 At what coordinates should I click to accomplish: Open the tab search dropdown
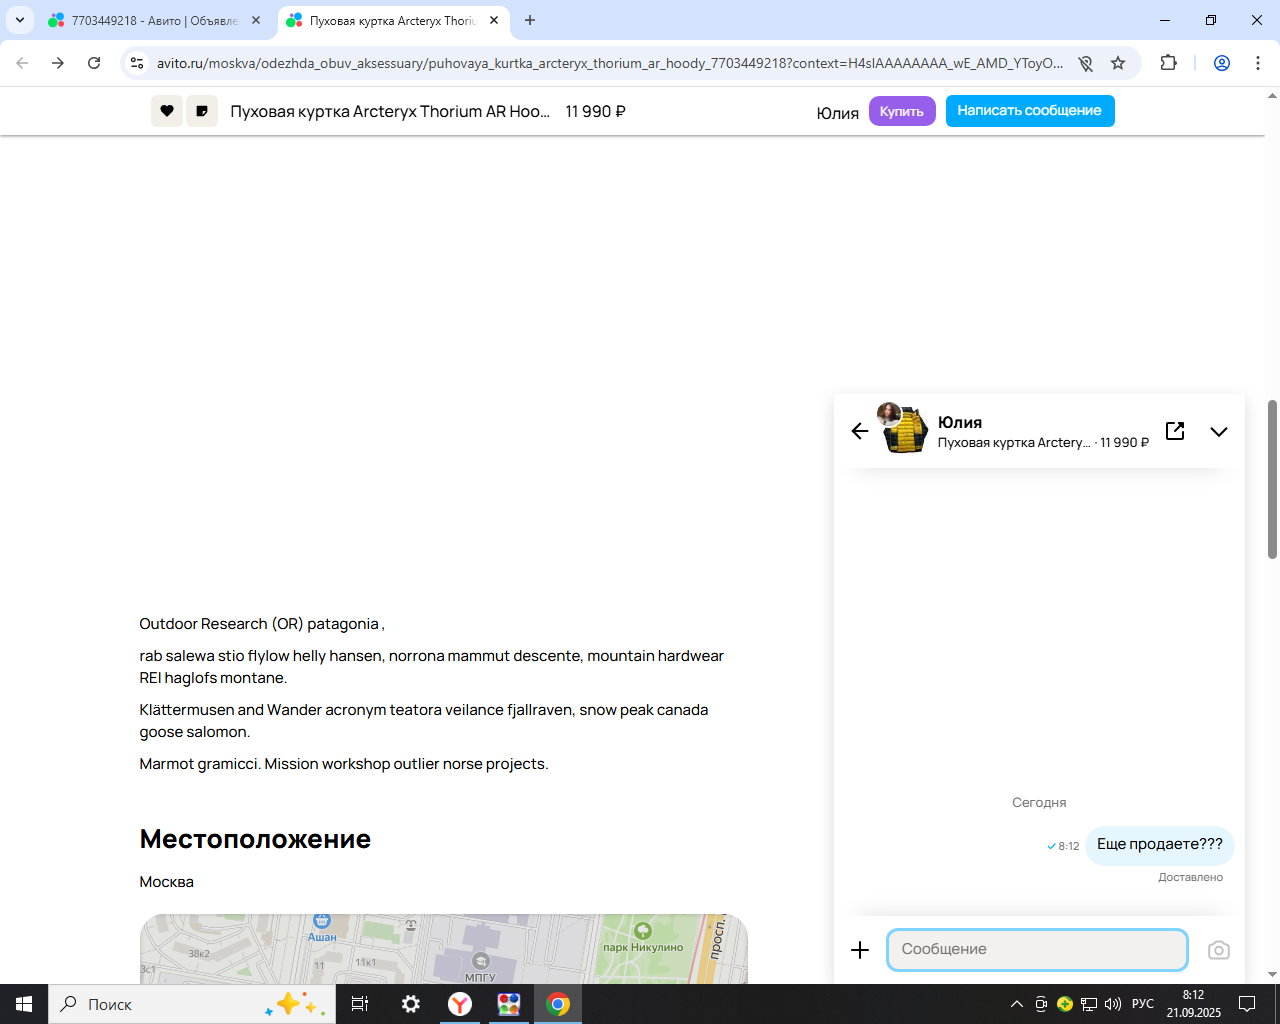point(20,20)
